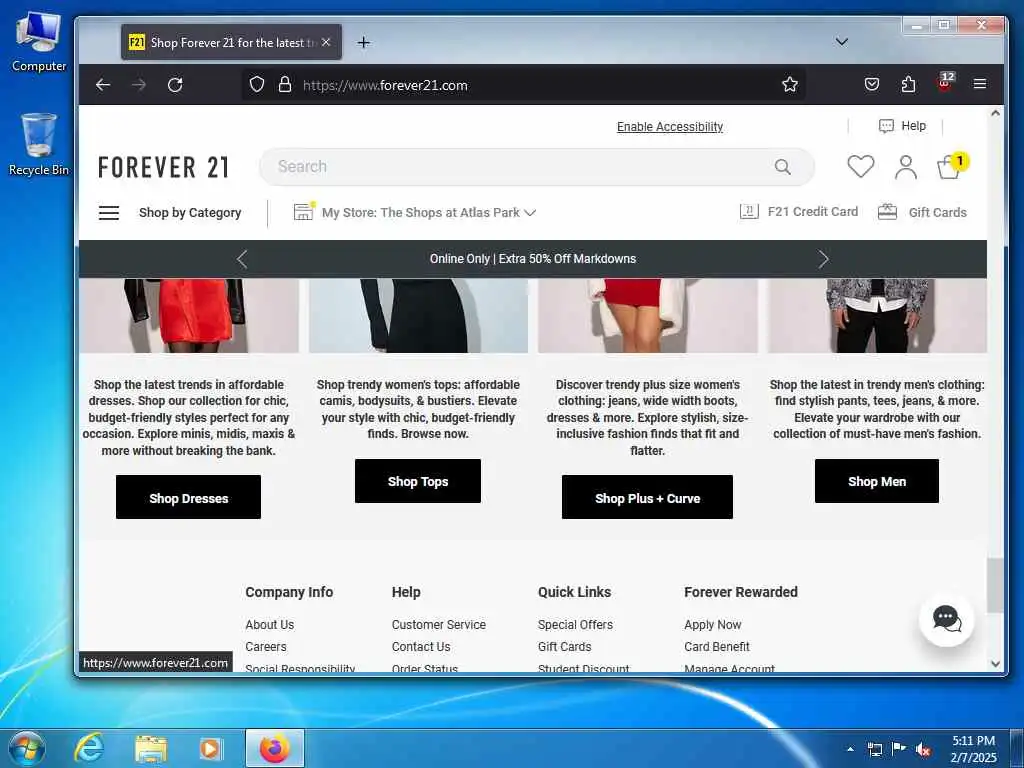Click the black top product image
This screenshot has height=768, width=1024.
[x=419, y=315]
